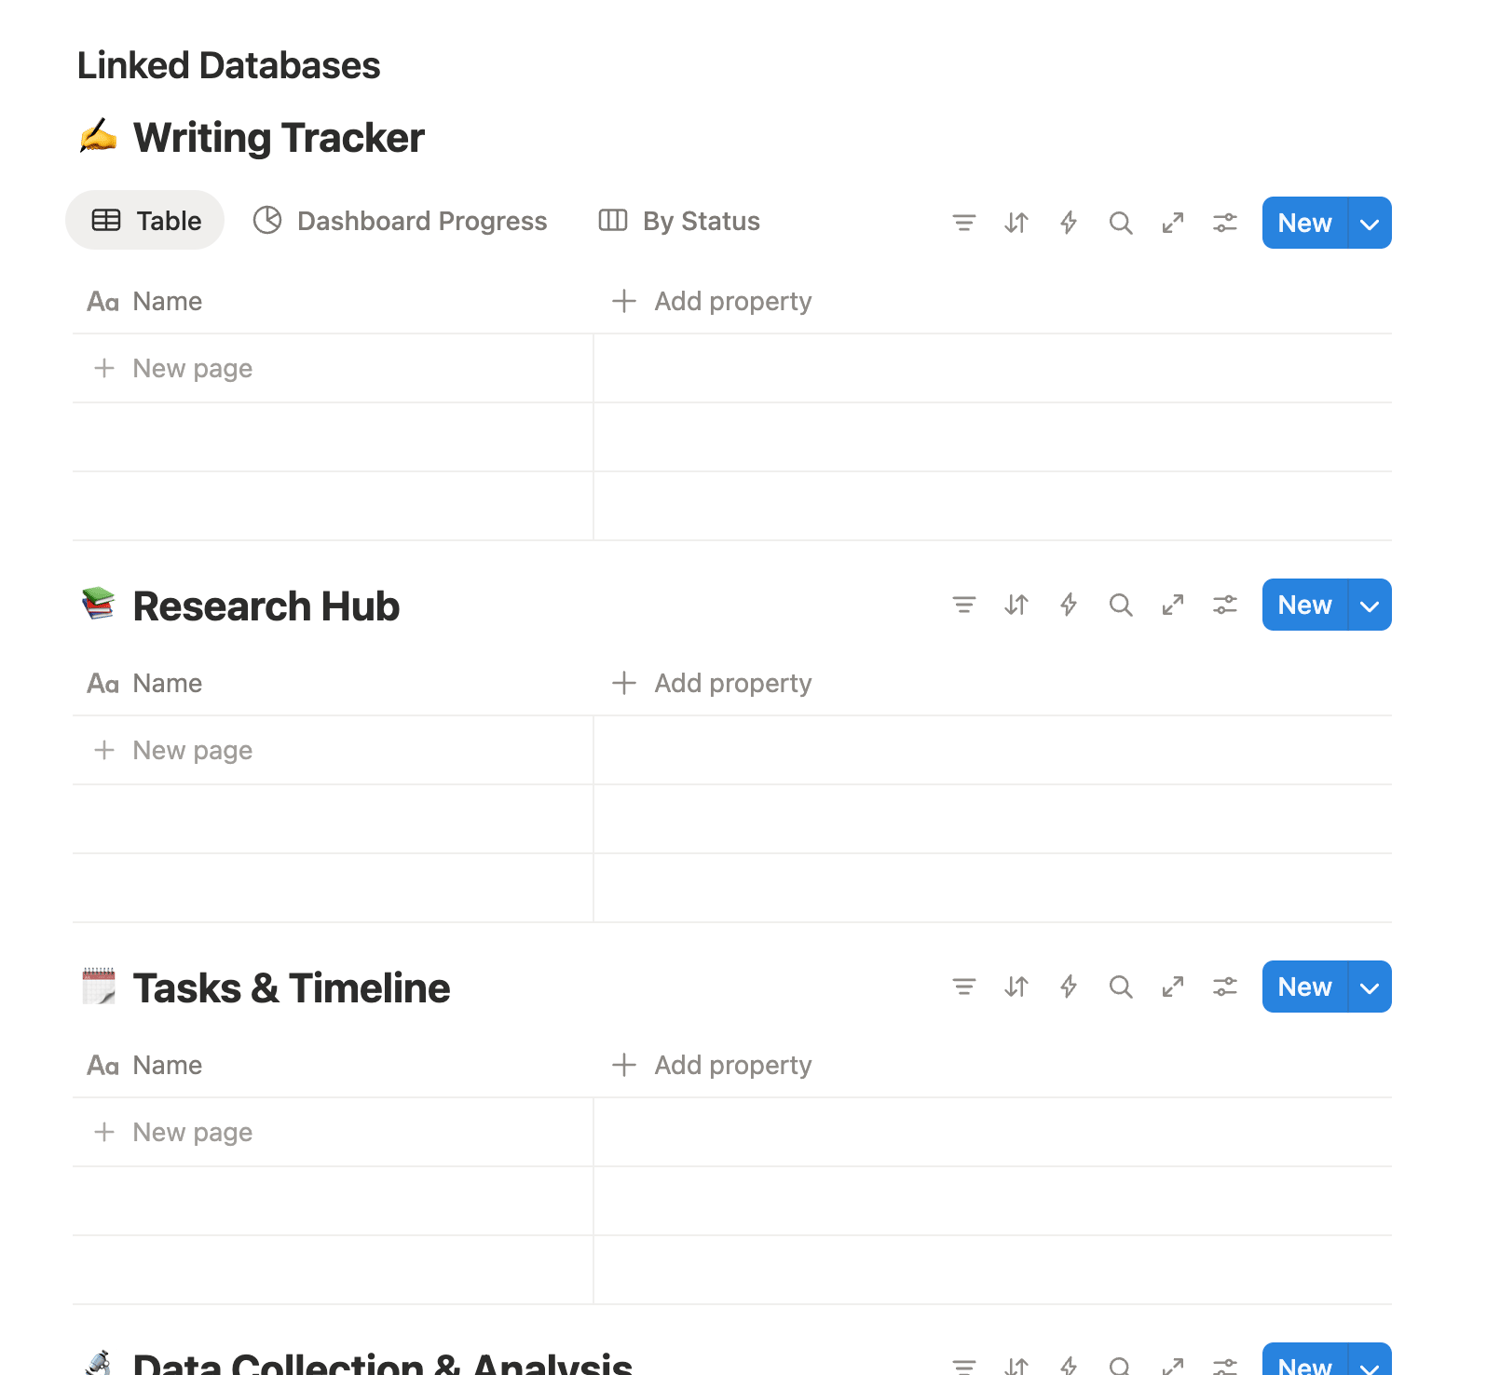Click New button in Research Hub

coord(1304,605)
